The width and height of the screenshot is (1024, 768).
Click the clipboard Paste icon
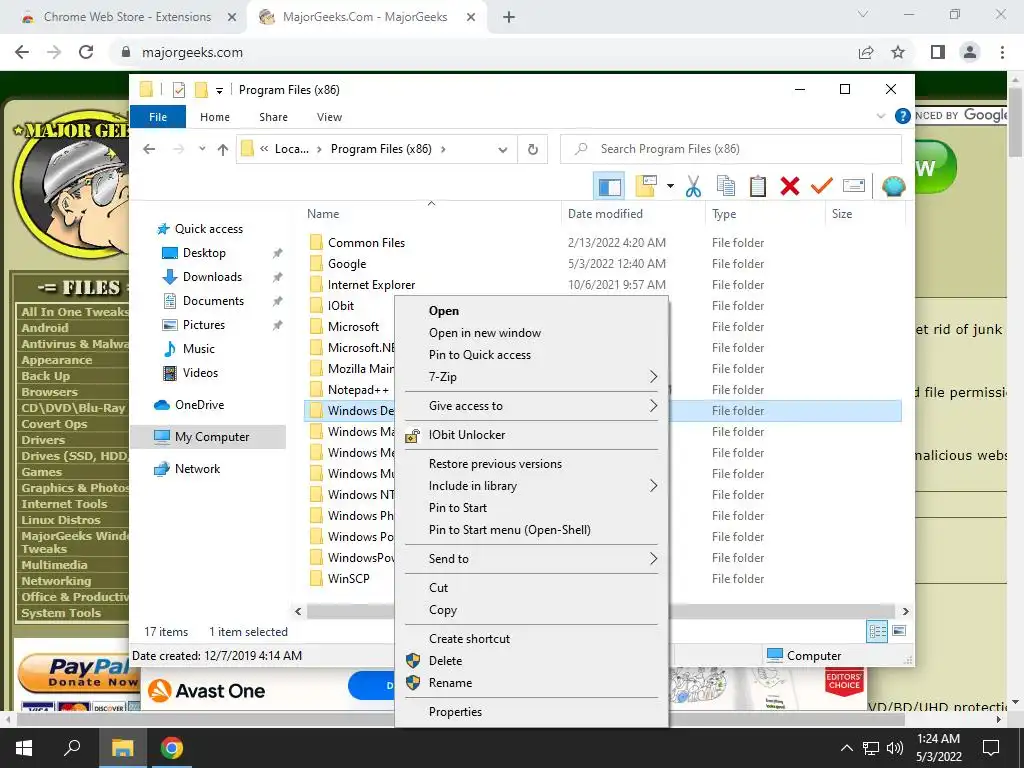tap(758, 187)
